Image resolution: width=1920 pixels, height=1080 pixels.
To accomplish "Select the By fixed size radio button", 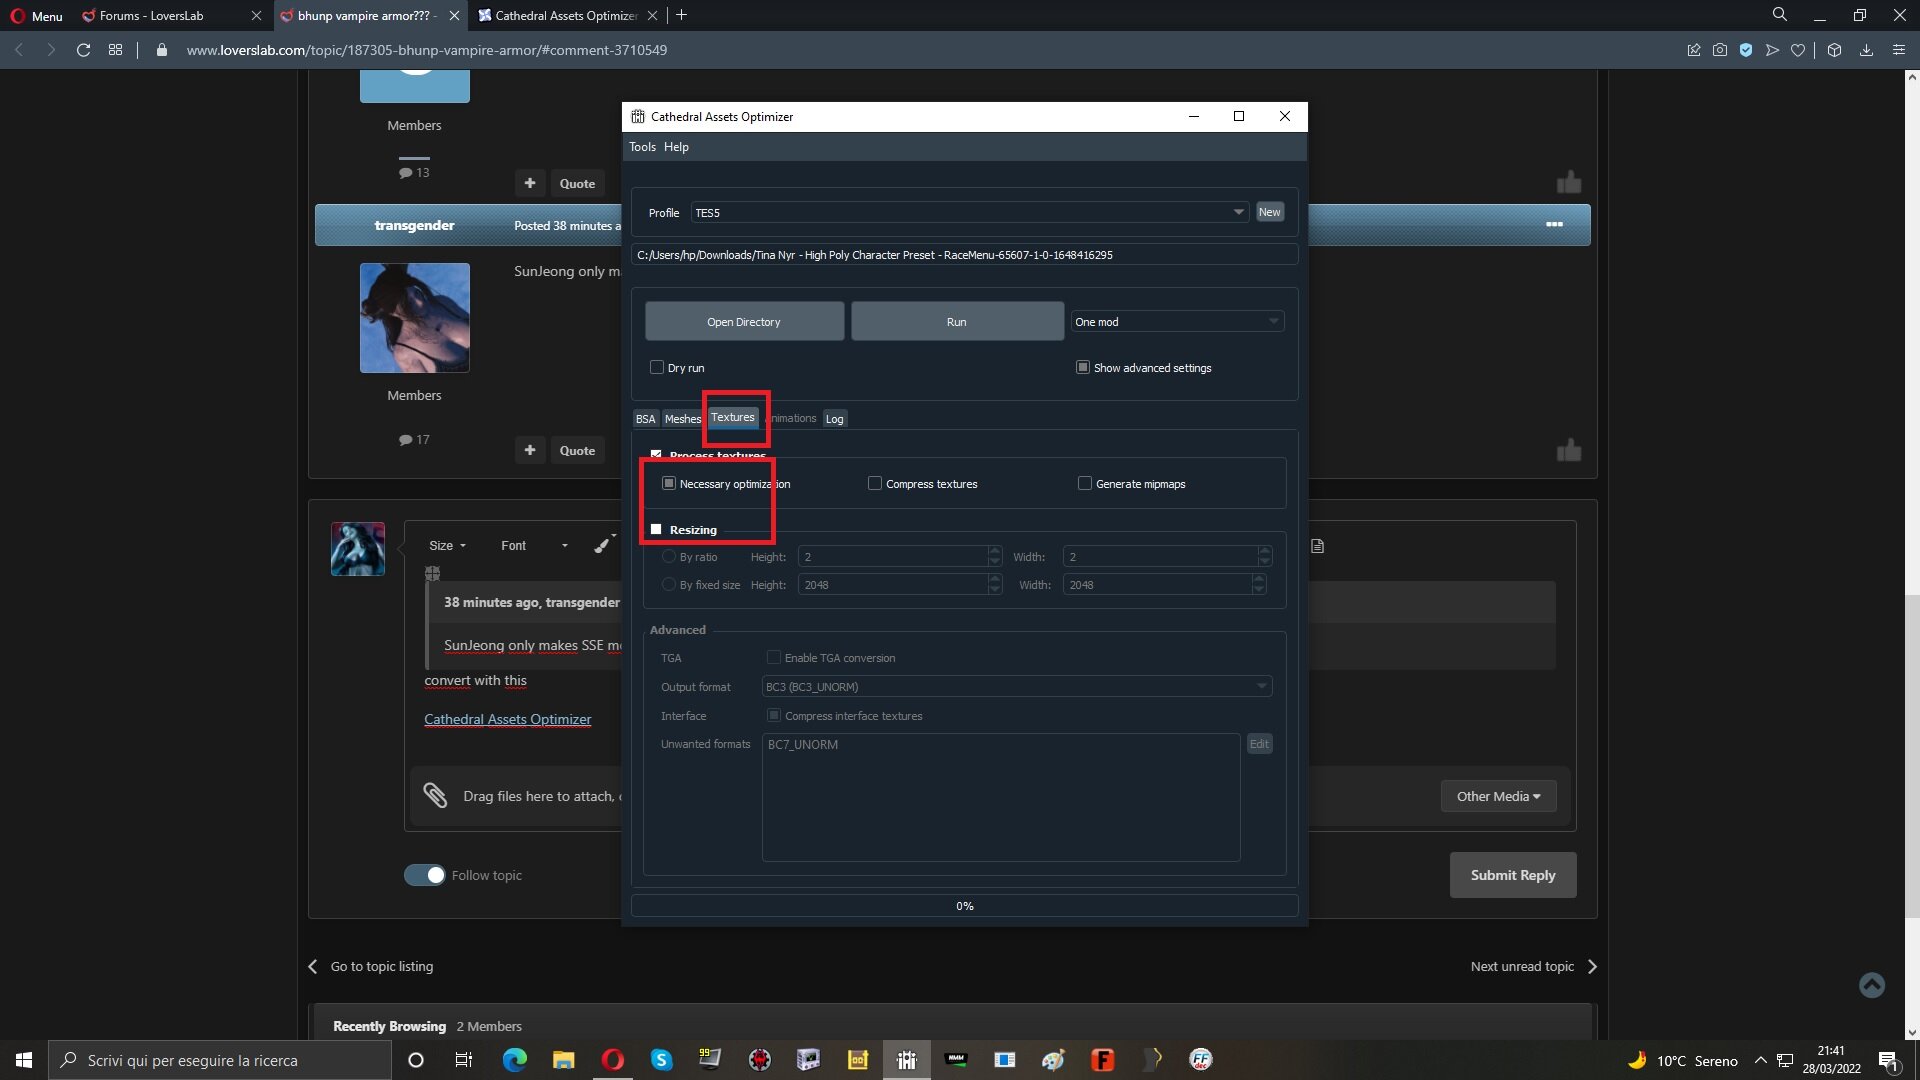I will point(669,585).
